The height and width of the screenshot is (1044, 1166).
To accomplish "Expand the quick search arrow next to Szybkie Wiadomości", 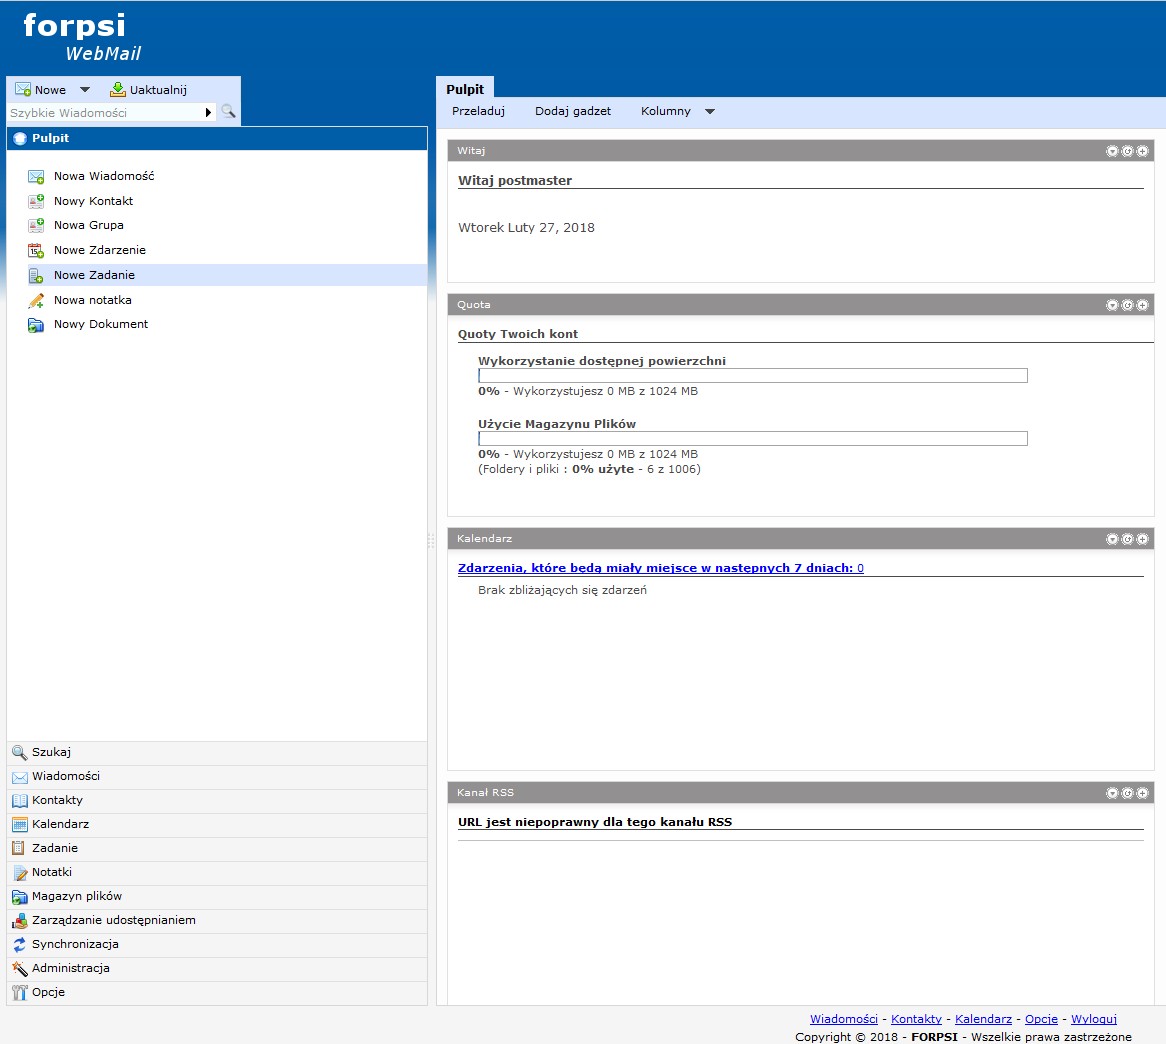I will point(208,113).
